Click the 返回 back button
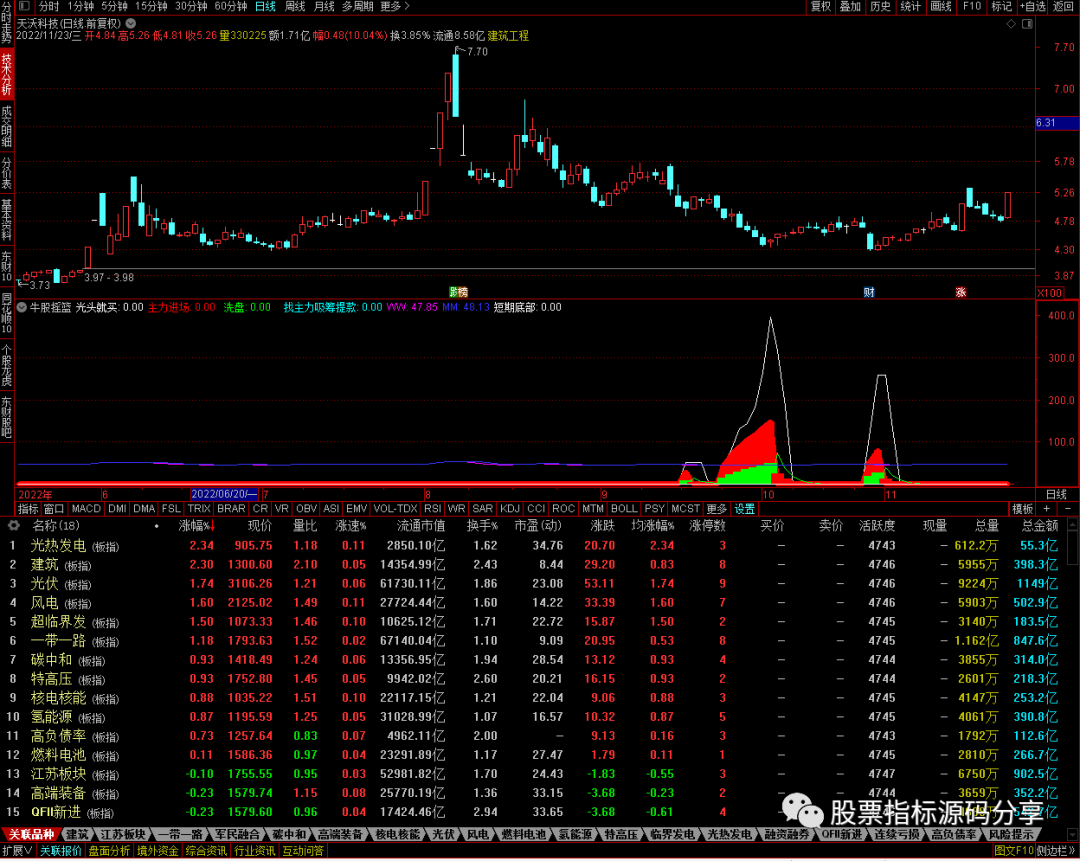Screen dimensions: 1080x861 [x=1064, y=6]
